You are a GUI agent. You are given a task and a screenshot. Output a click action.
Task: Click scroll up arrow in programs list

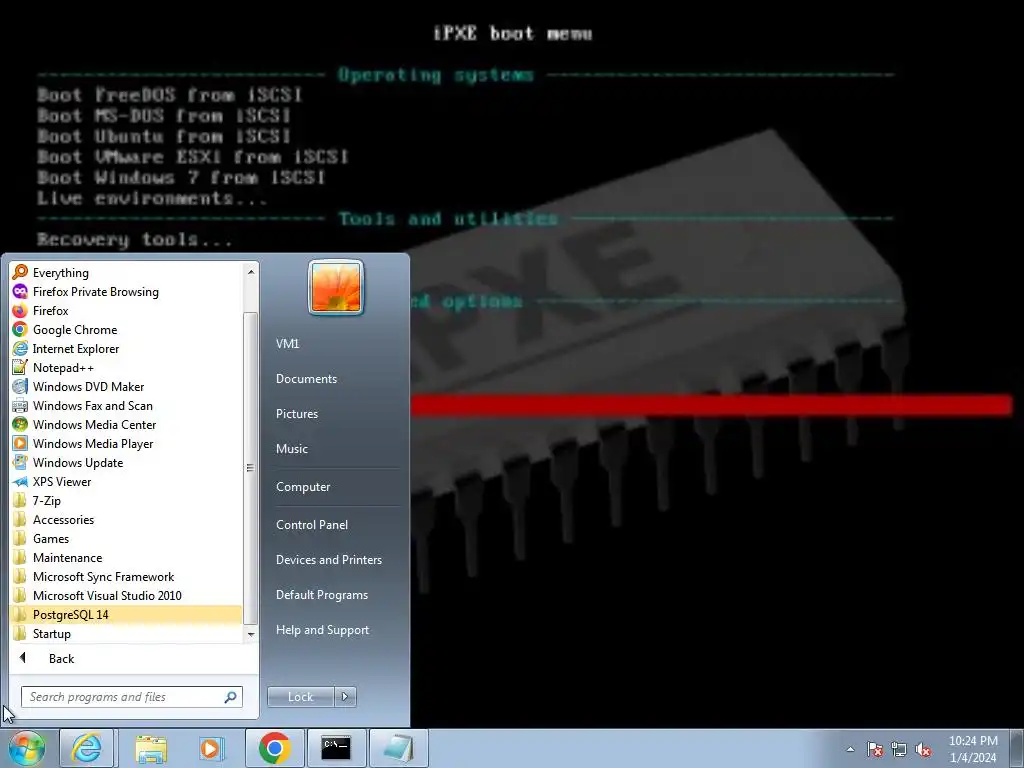point(251,271)
